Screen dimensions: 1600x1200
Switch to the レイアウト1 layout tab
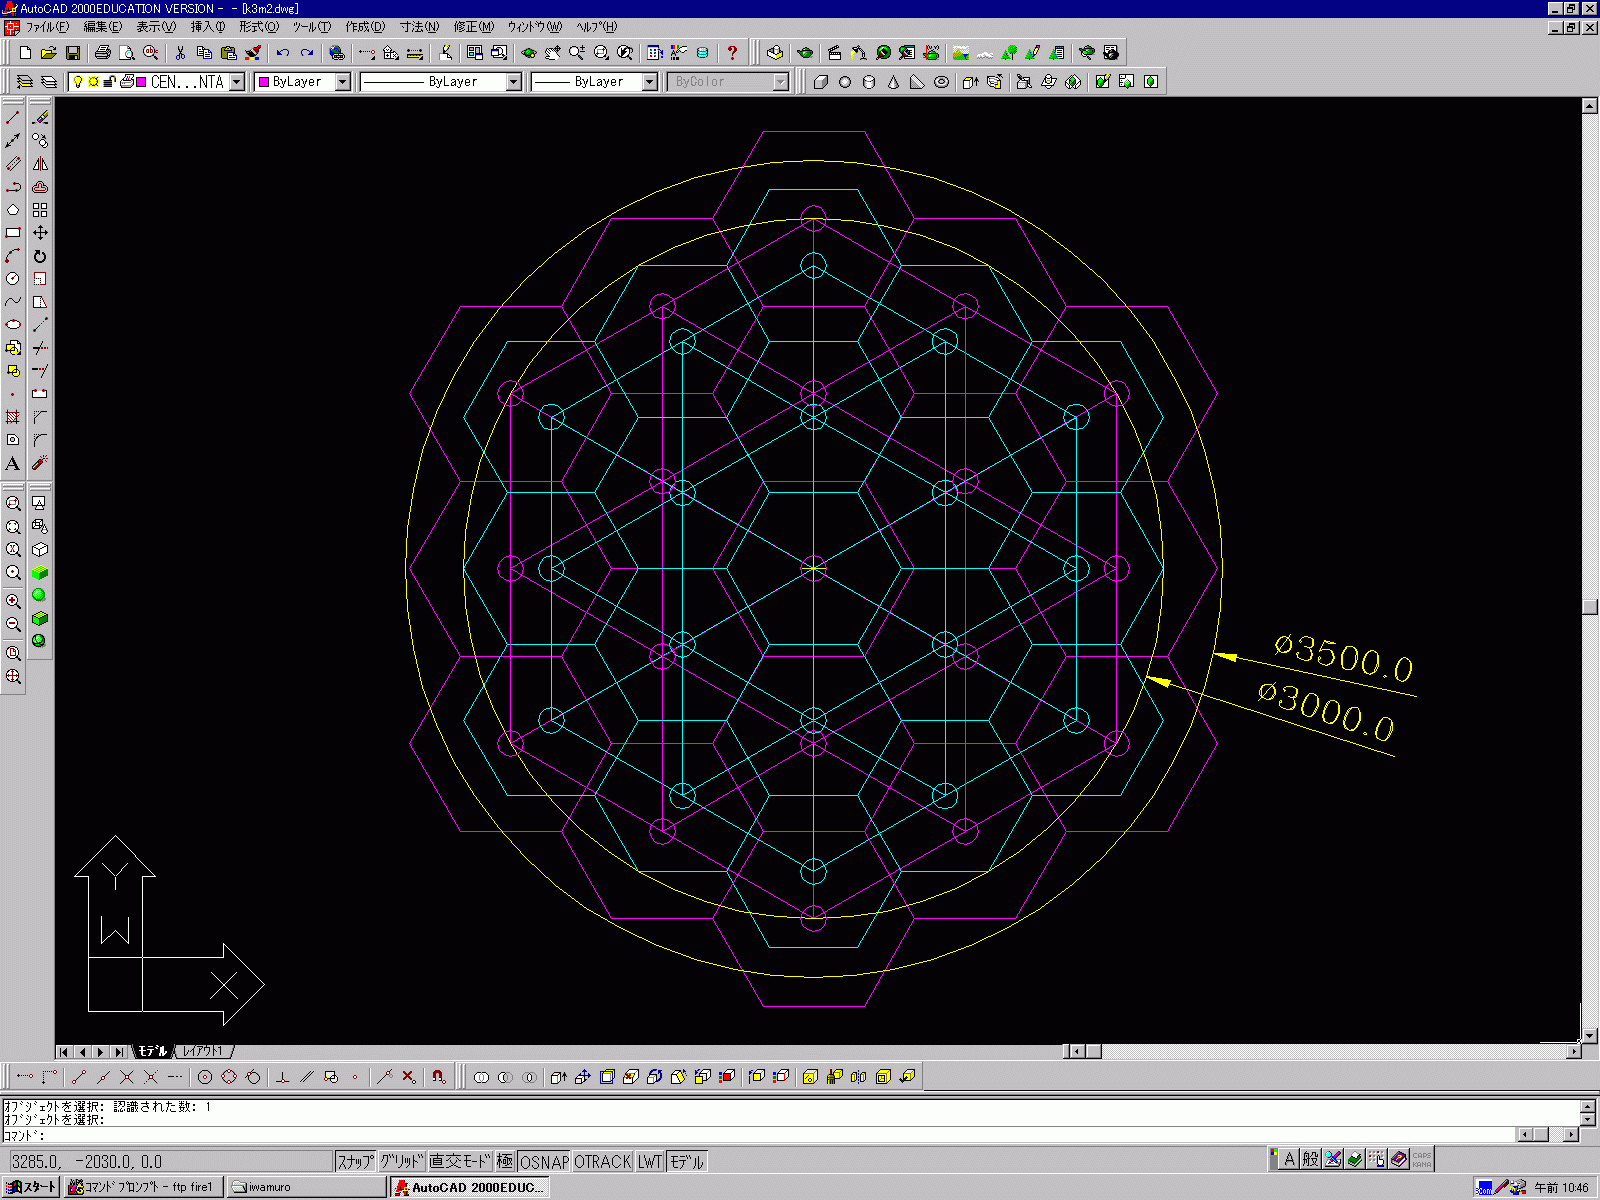(204, 1051)
